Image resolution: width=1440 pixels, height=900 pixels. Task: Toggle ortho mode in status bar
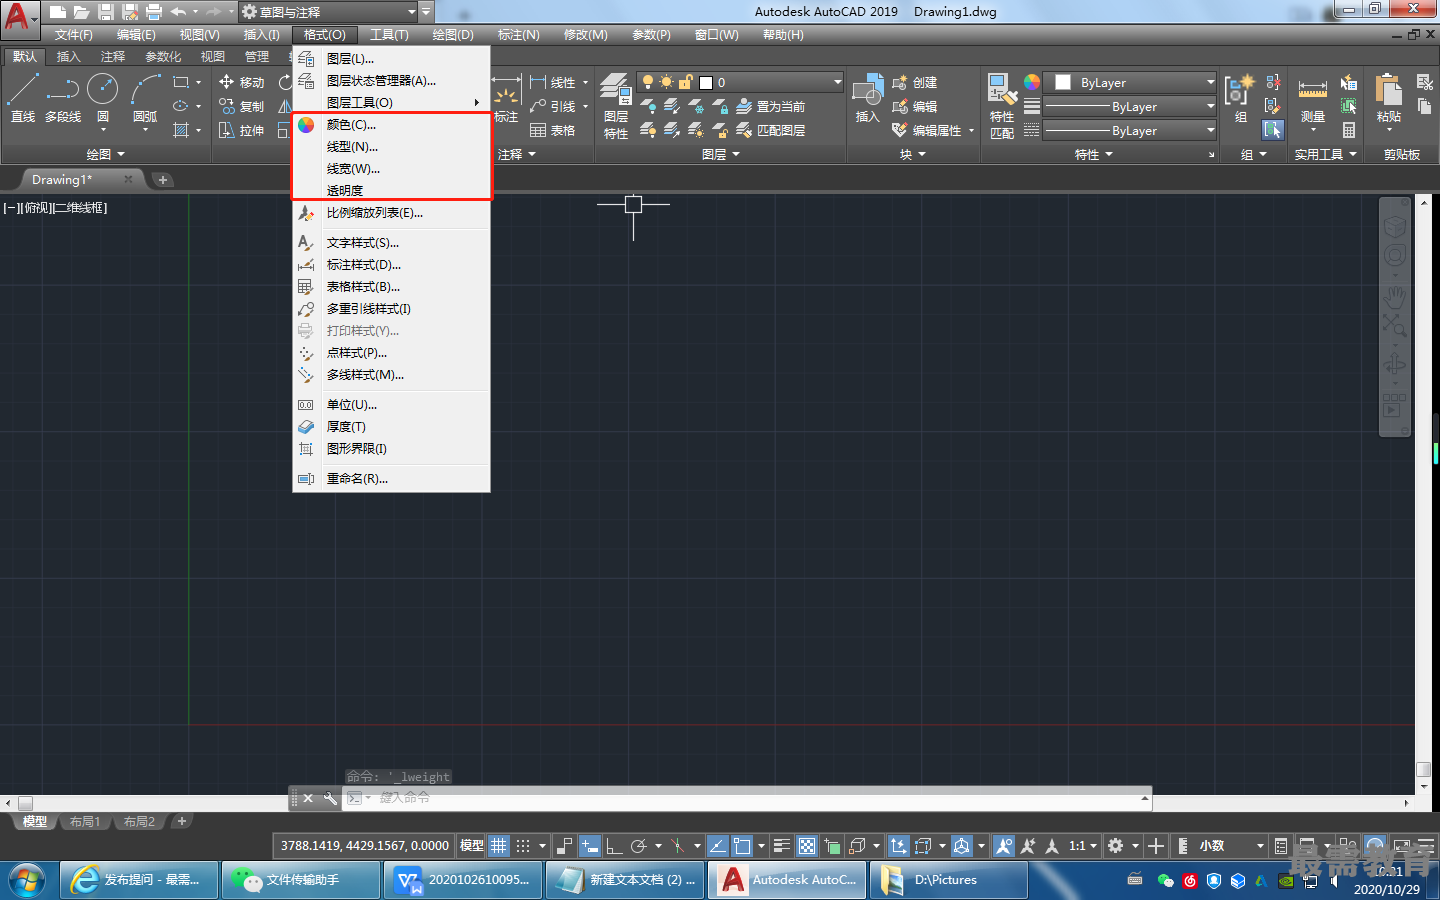pyautogui.click(x=614, y=846)
